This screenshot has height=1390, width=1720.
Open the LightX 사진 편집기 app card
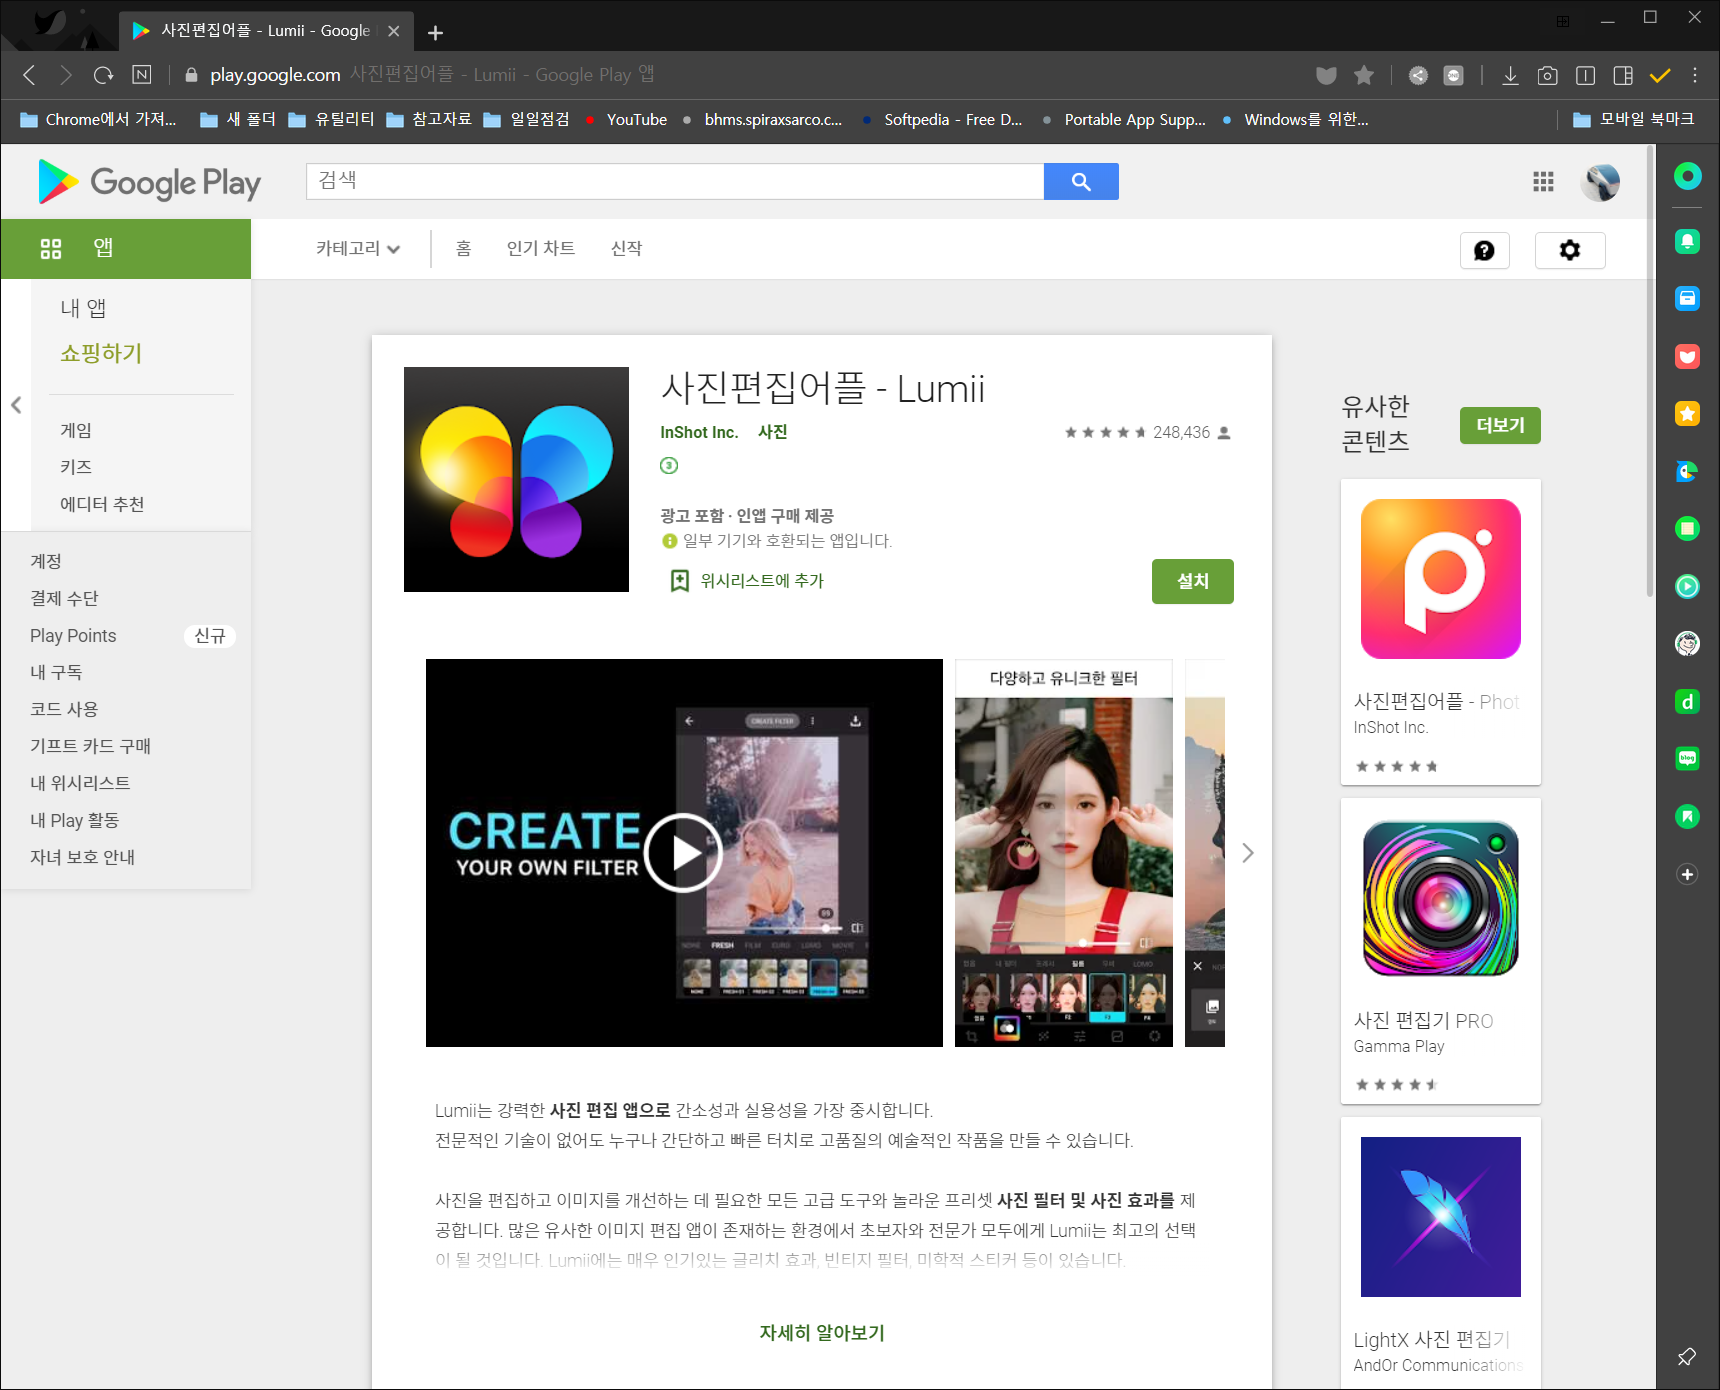(1440, 1253)
